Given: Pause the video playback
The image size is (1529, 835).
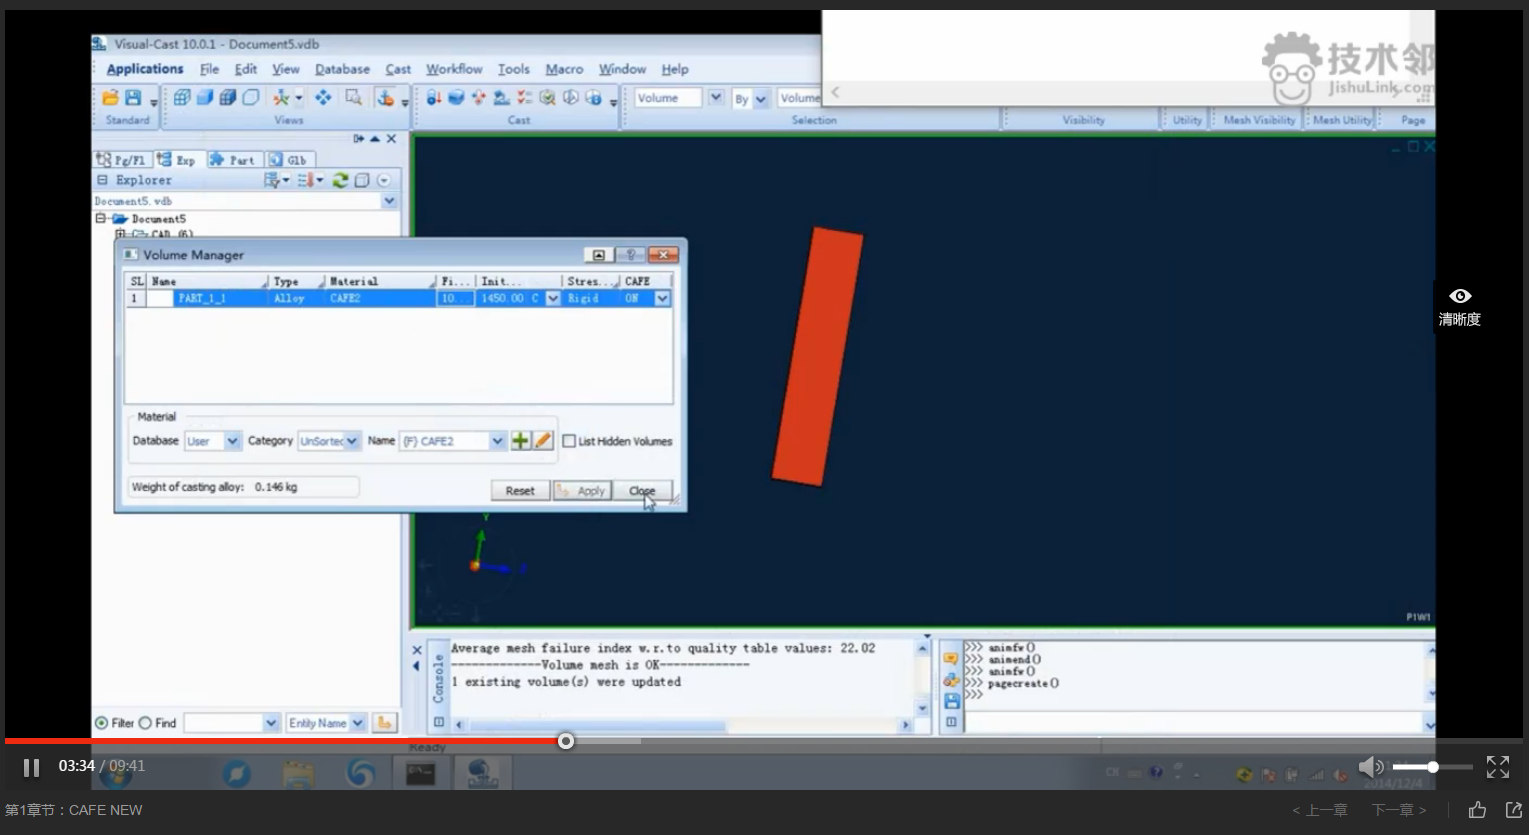Looking at the screenshot, I should [x=31, y=767].
